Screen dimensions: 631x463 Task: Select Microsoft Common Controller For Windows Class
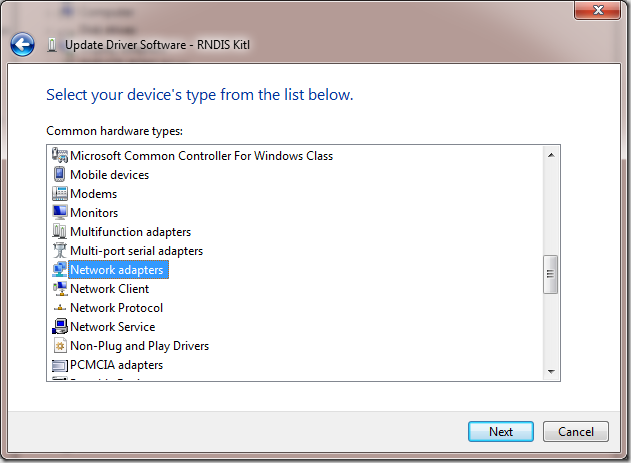coord(201,156)
